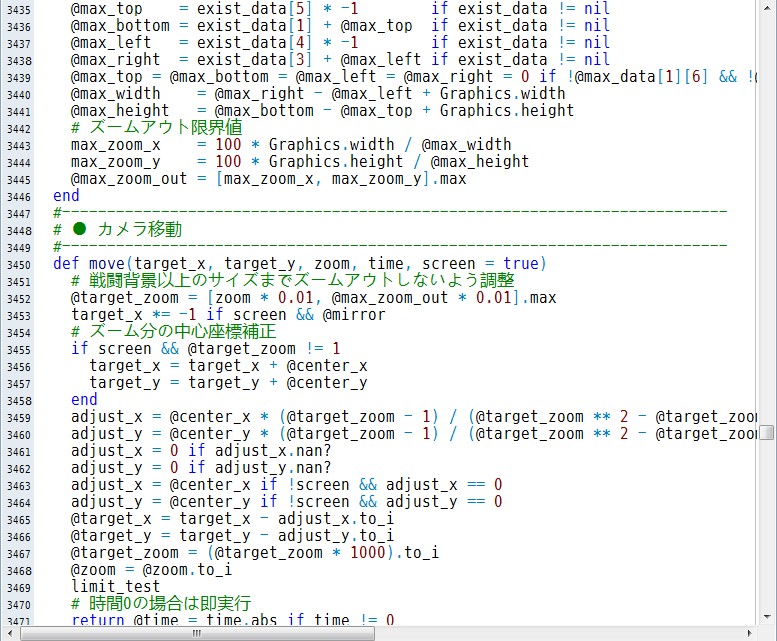The height and width of the screenshot is (641, 777).
Task: Click '@max_width' assignment on line 3440
Action: pyautogui.click(x=115, y=93)
